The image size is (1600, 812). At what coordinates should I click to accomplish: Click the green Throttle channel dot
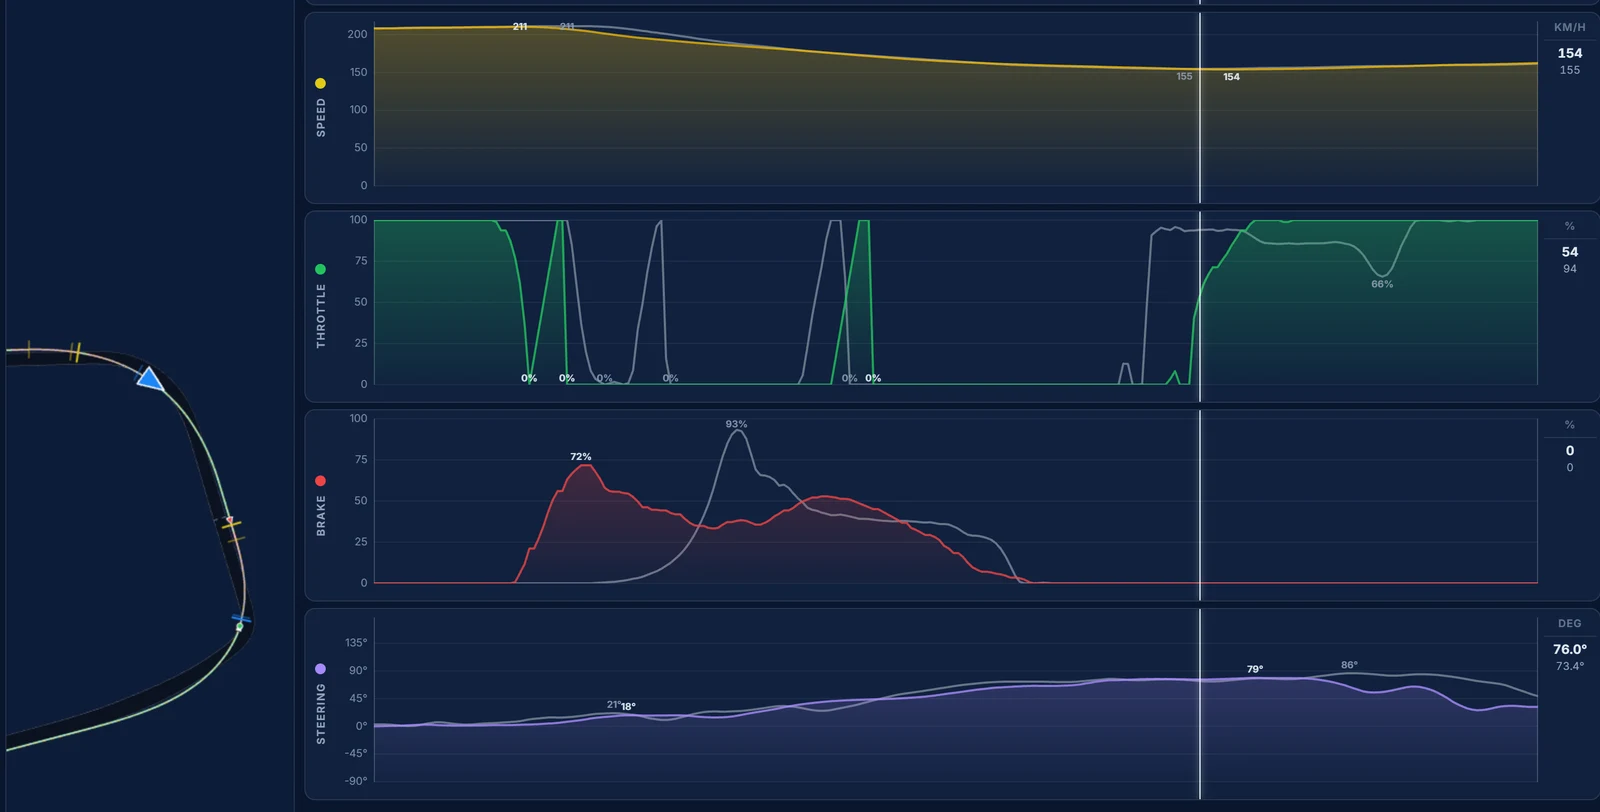coord(320,269)
